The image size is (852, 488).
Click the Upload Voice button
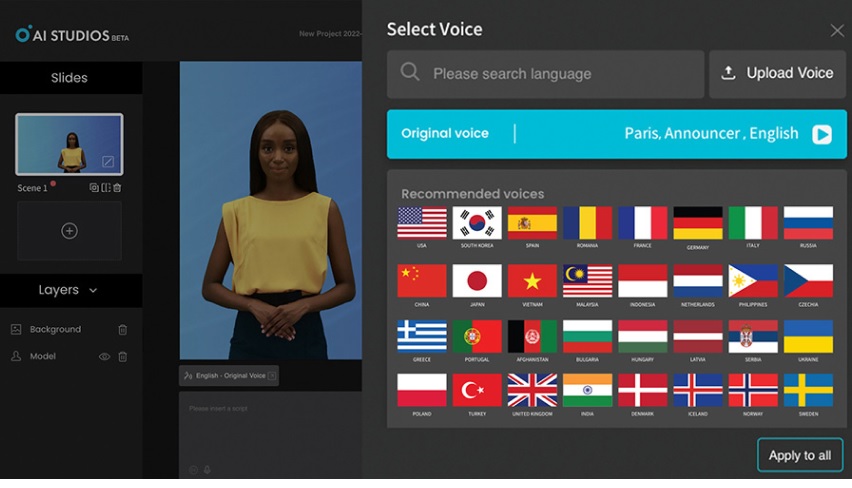point(777,74)
